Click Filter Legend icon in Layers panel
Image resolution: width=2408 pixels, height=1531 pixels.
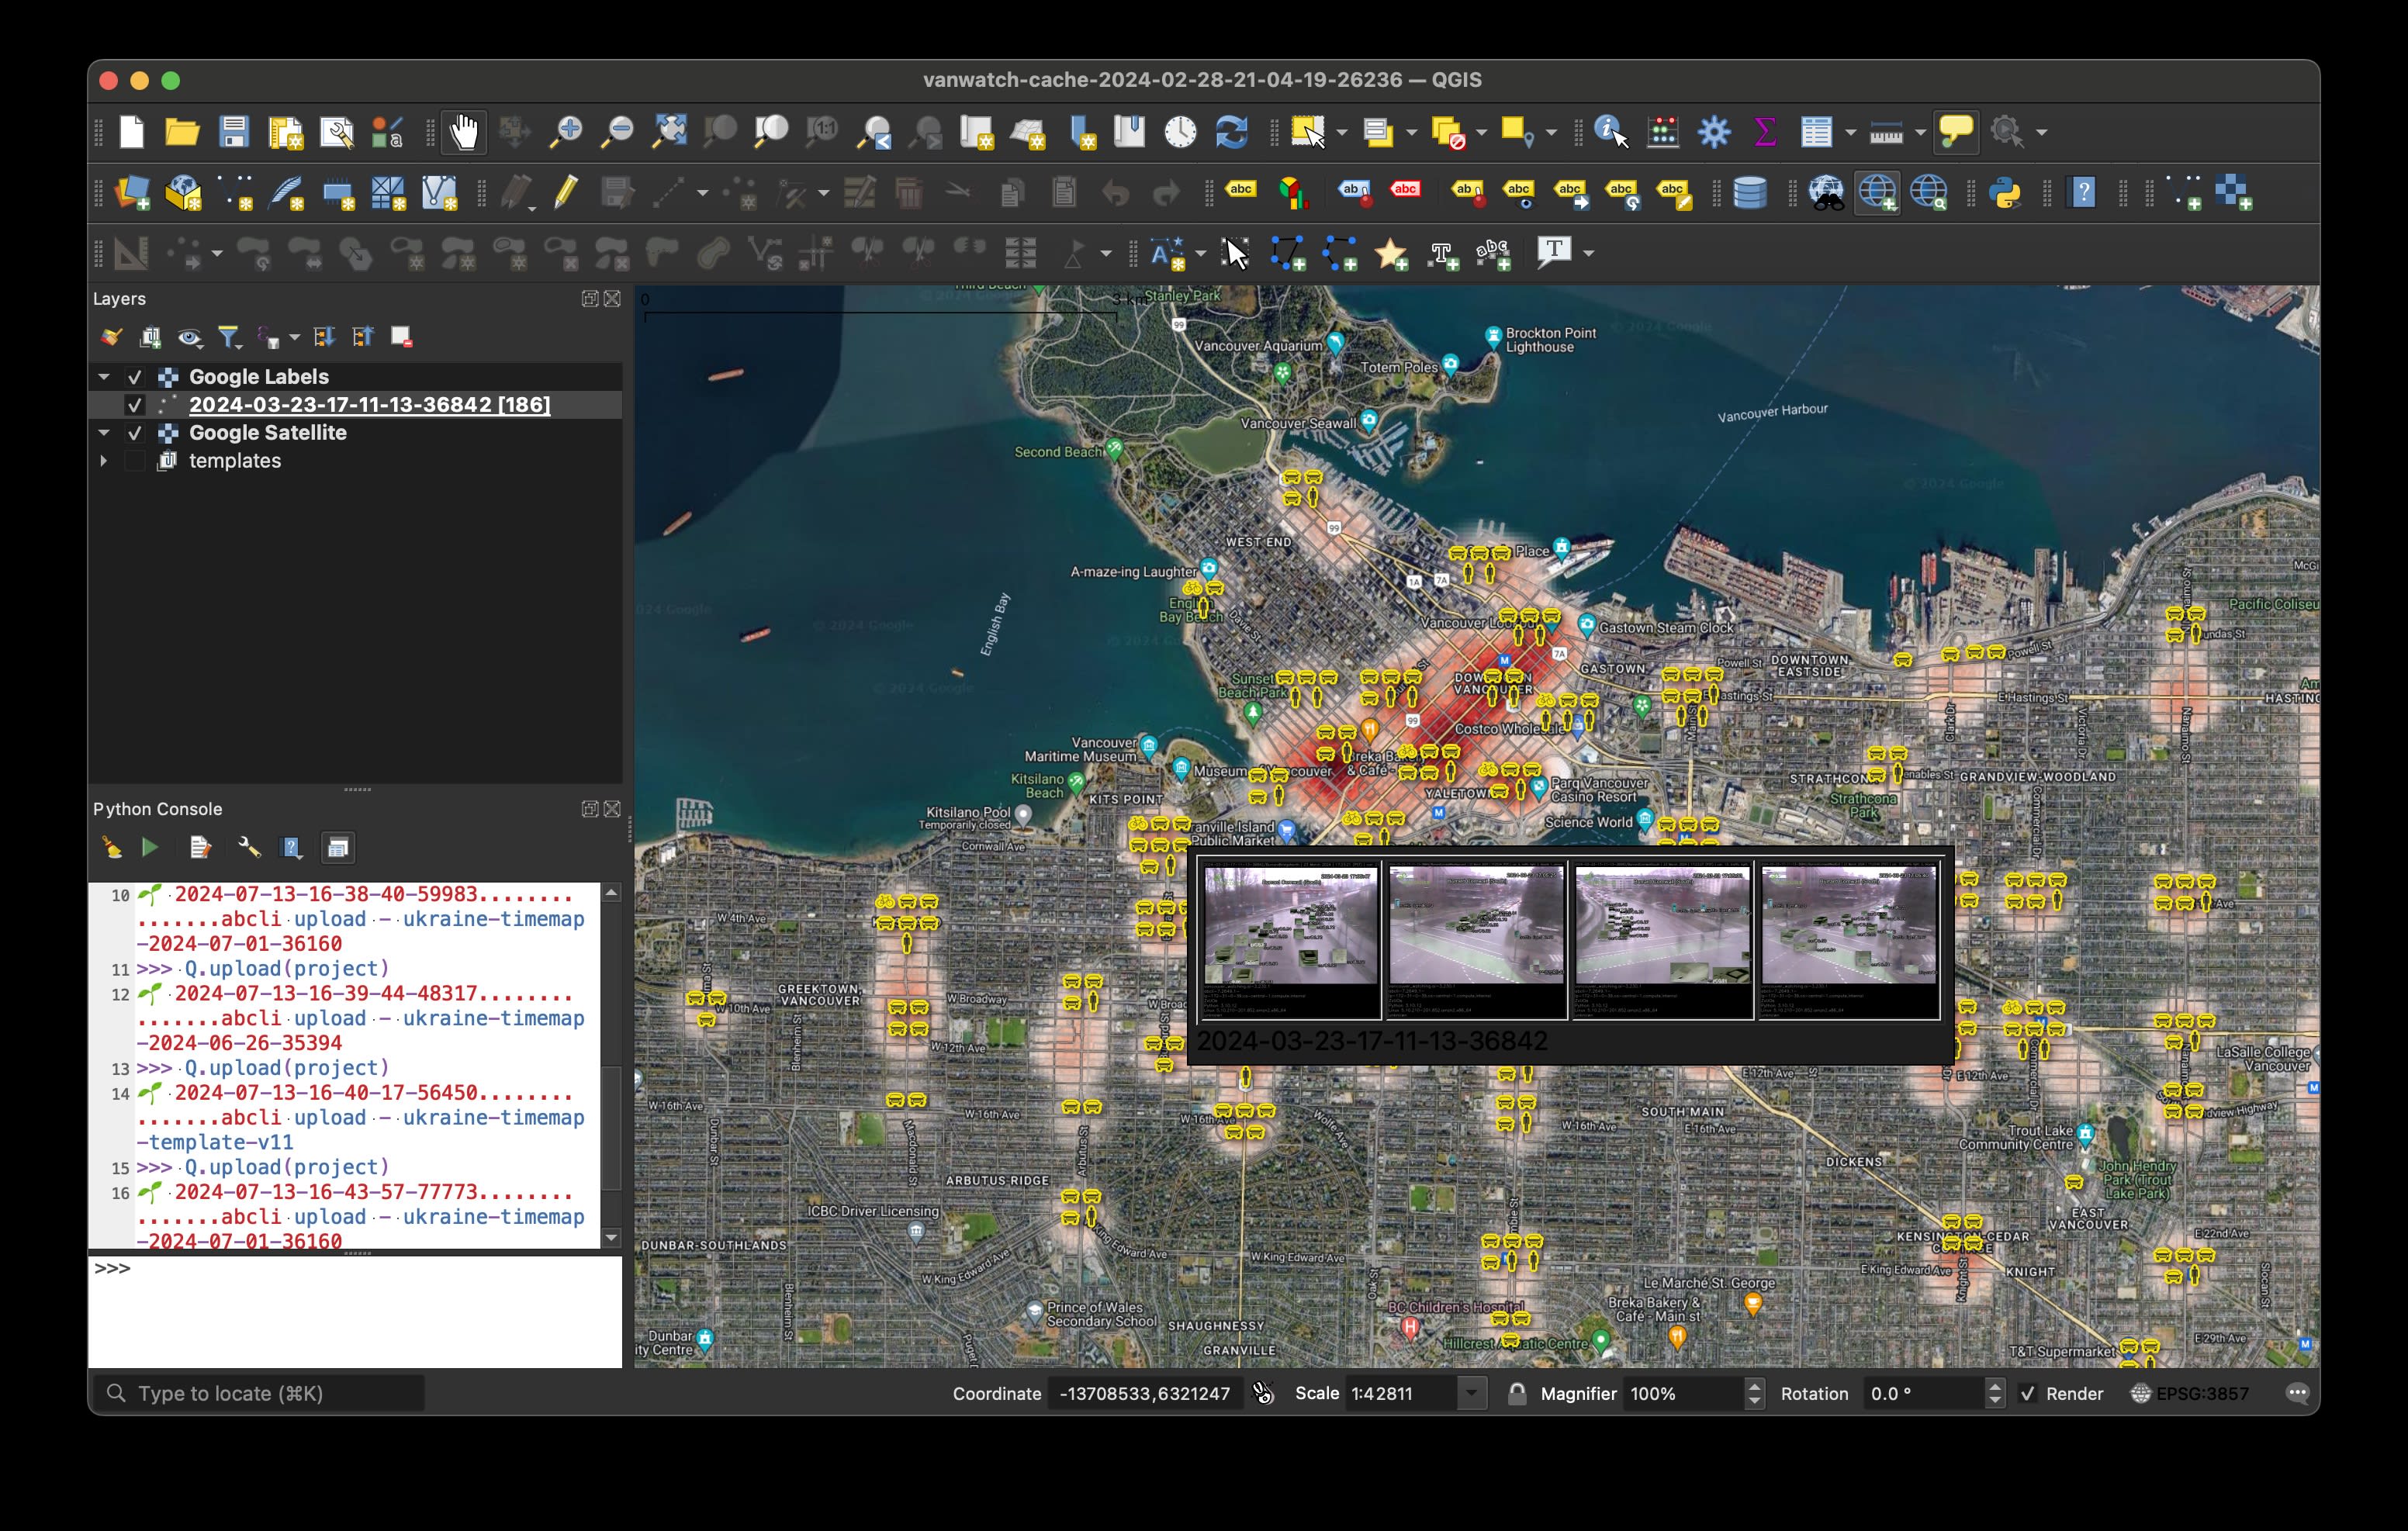(230, 337)
